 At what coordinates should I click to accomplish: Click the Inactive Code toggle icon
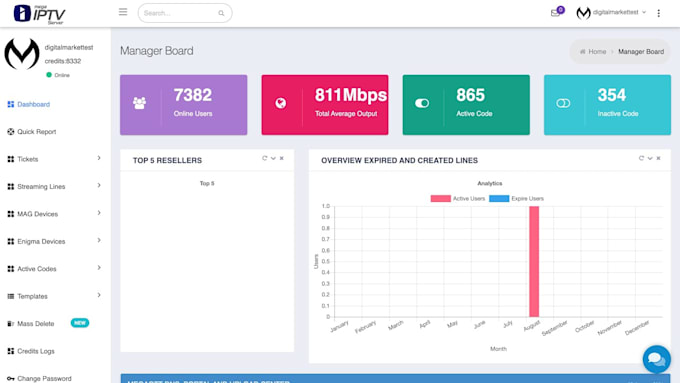click(x=563, y=103)
